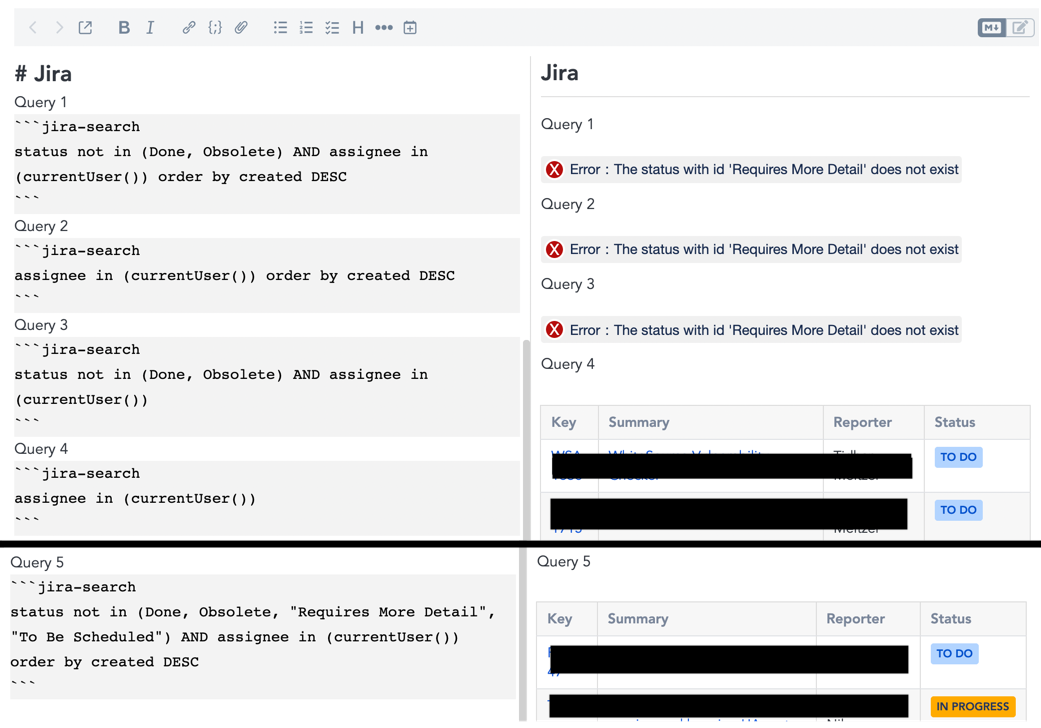Click inside the Query 5 code block text

(263, 636)
